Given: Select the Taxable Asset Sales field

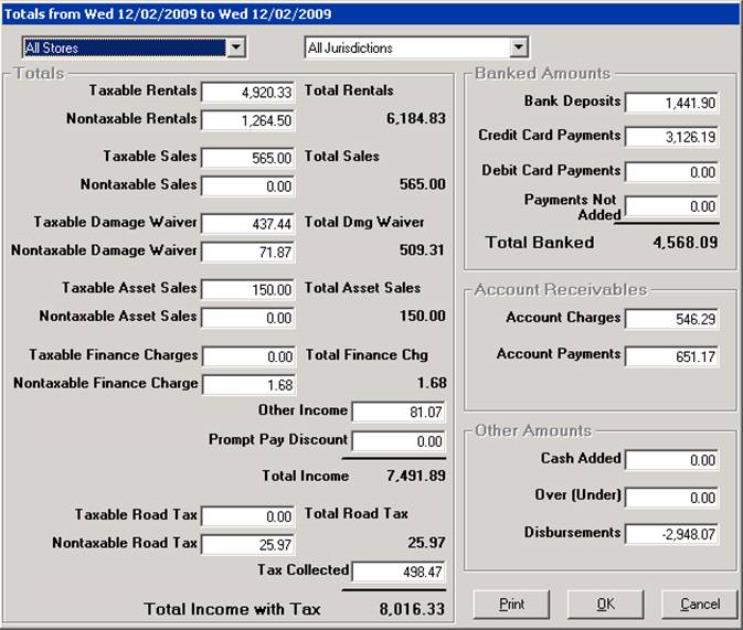Looking at the screenshot, I should point(248,290).
